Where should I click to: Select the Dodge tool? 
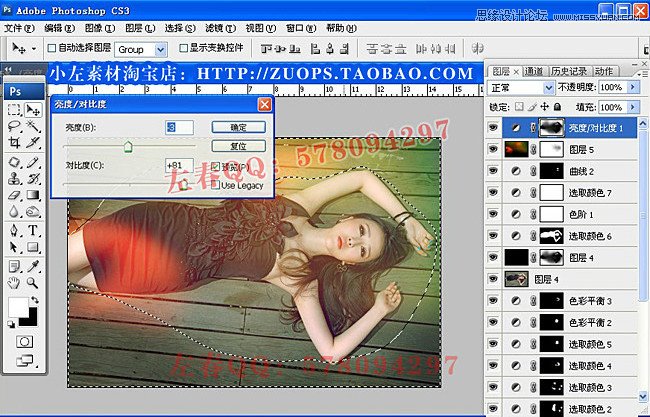[33, 211]
